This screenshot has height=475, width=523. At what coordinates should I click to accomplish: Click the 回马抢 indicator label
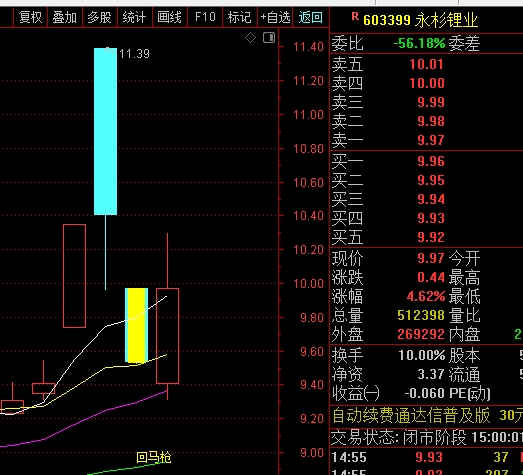tap(154, 457)
